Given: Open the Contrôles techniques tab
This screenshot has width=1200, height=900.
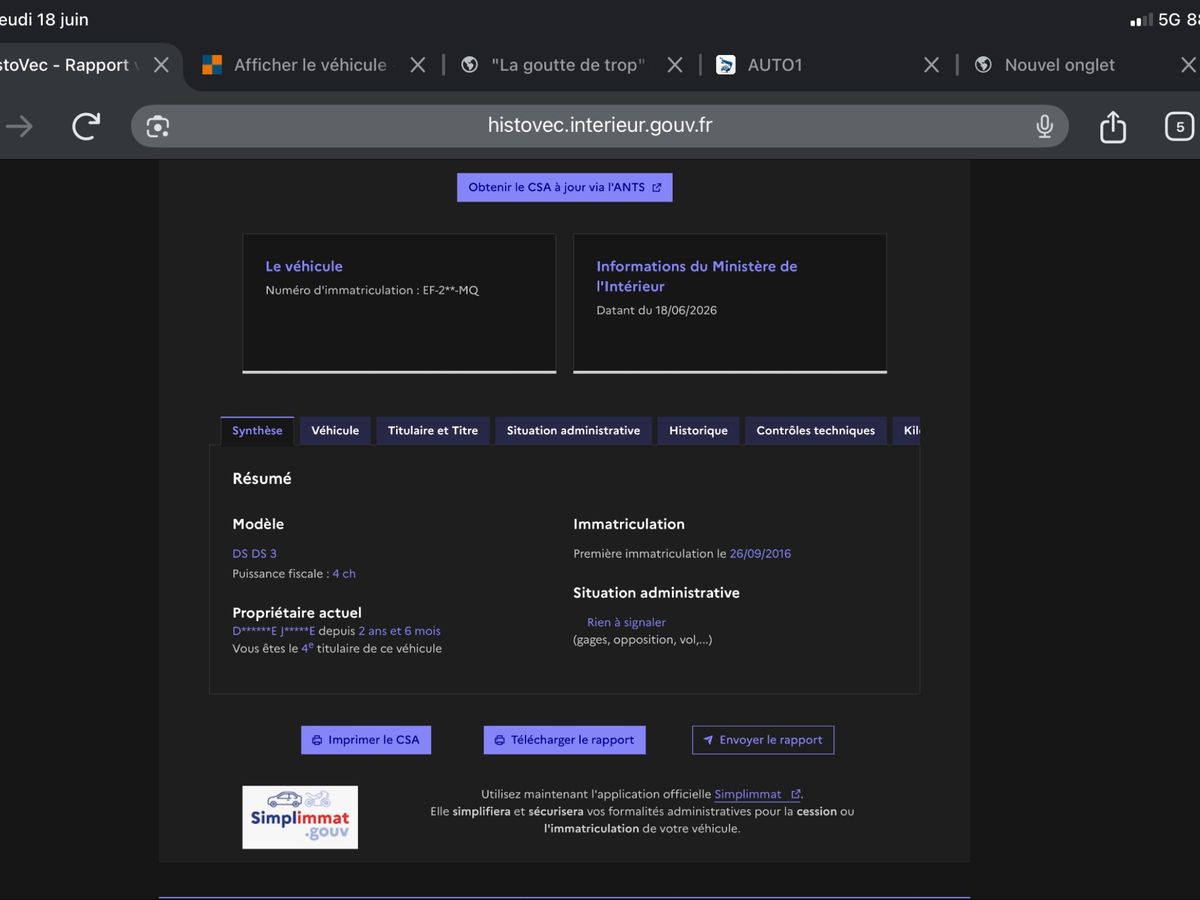Looking at the screenshot, I should [x=815, y=431].
